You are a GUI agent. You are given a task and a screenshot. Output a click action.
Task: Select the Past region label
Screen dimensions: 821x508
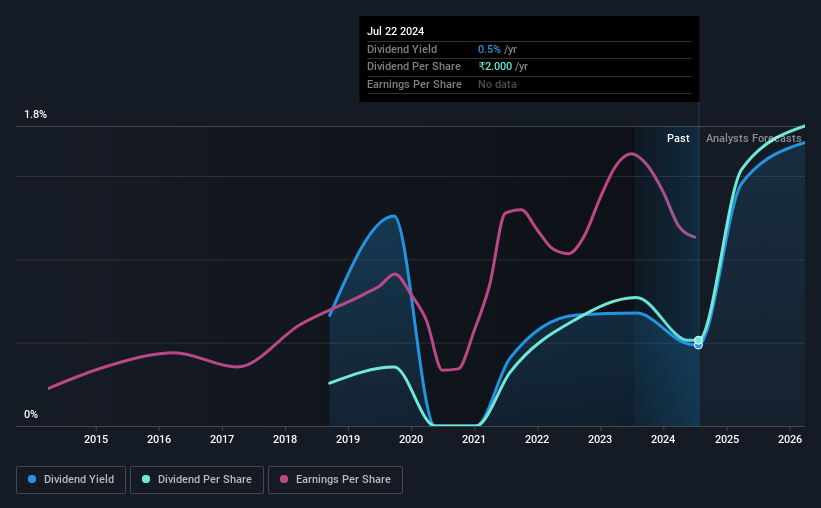678,138
